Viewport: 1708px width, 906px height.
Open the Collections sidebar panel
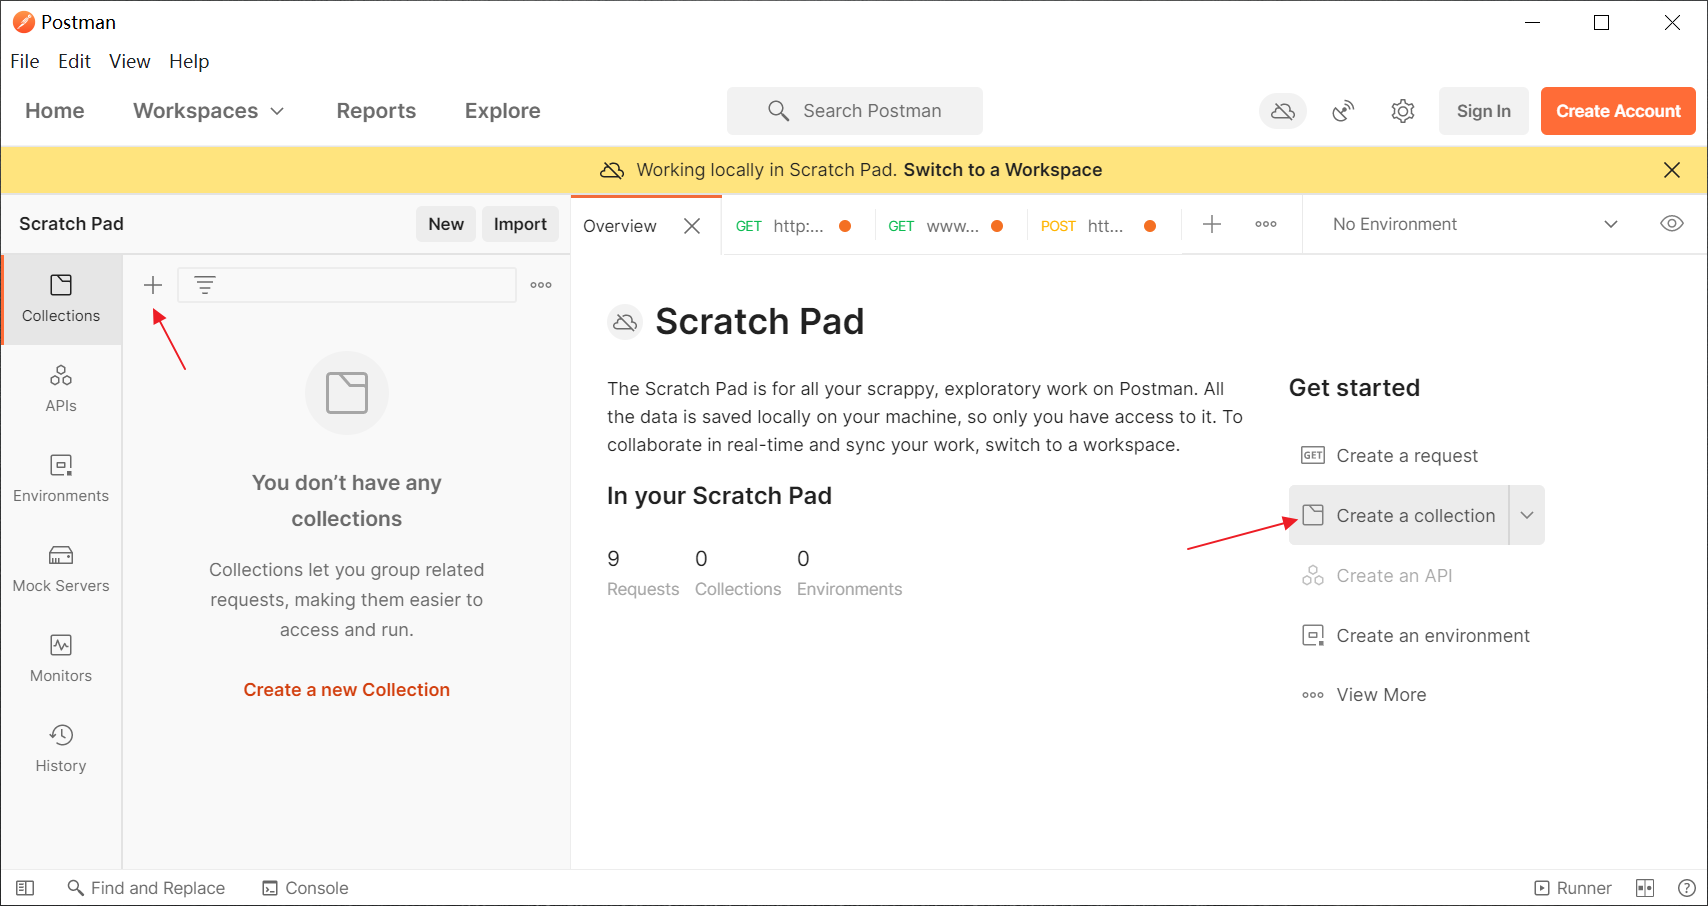61,299
